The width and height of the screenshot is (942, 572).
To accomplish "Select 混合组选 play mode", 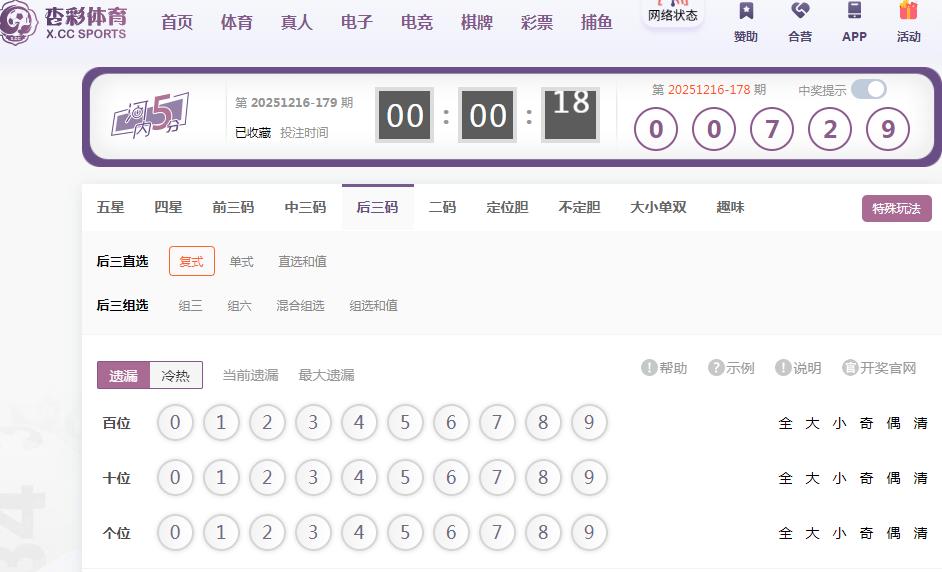I will click(300, 305).
